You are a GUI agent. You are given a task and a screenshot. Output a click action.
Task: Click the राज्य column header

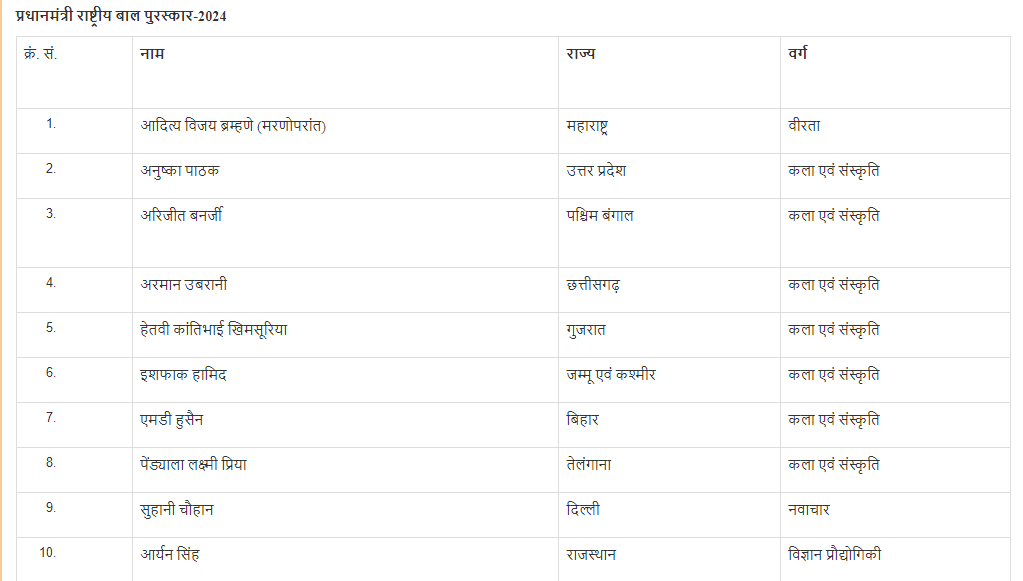coord(580,54)
